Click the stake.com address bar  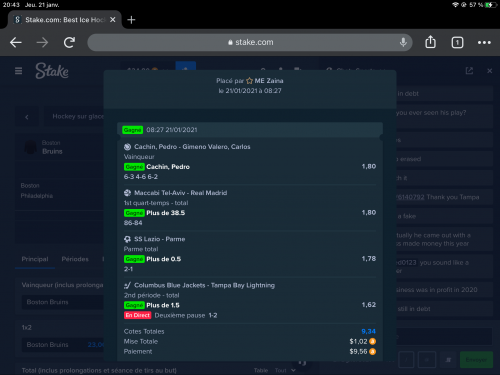point(250,42)
